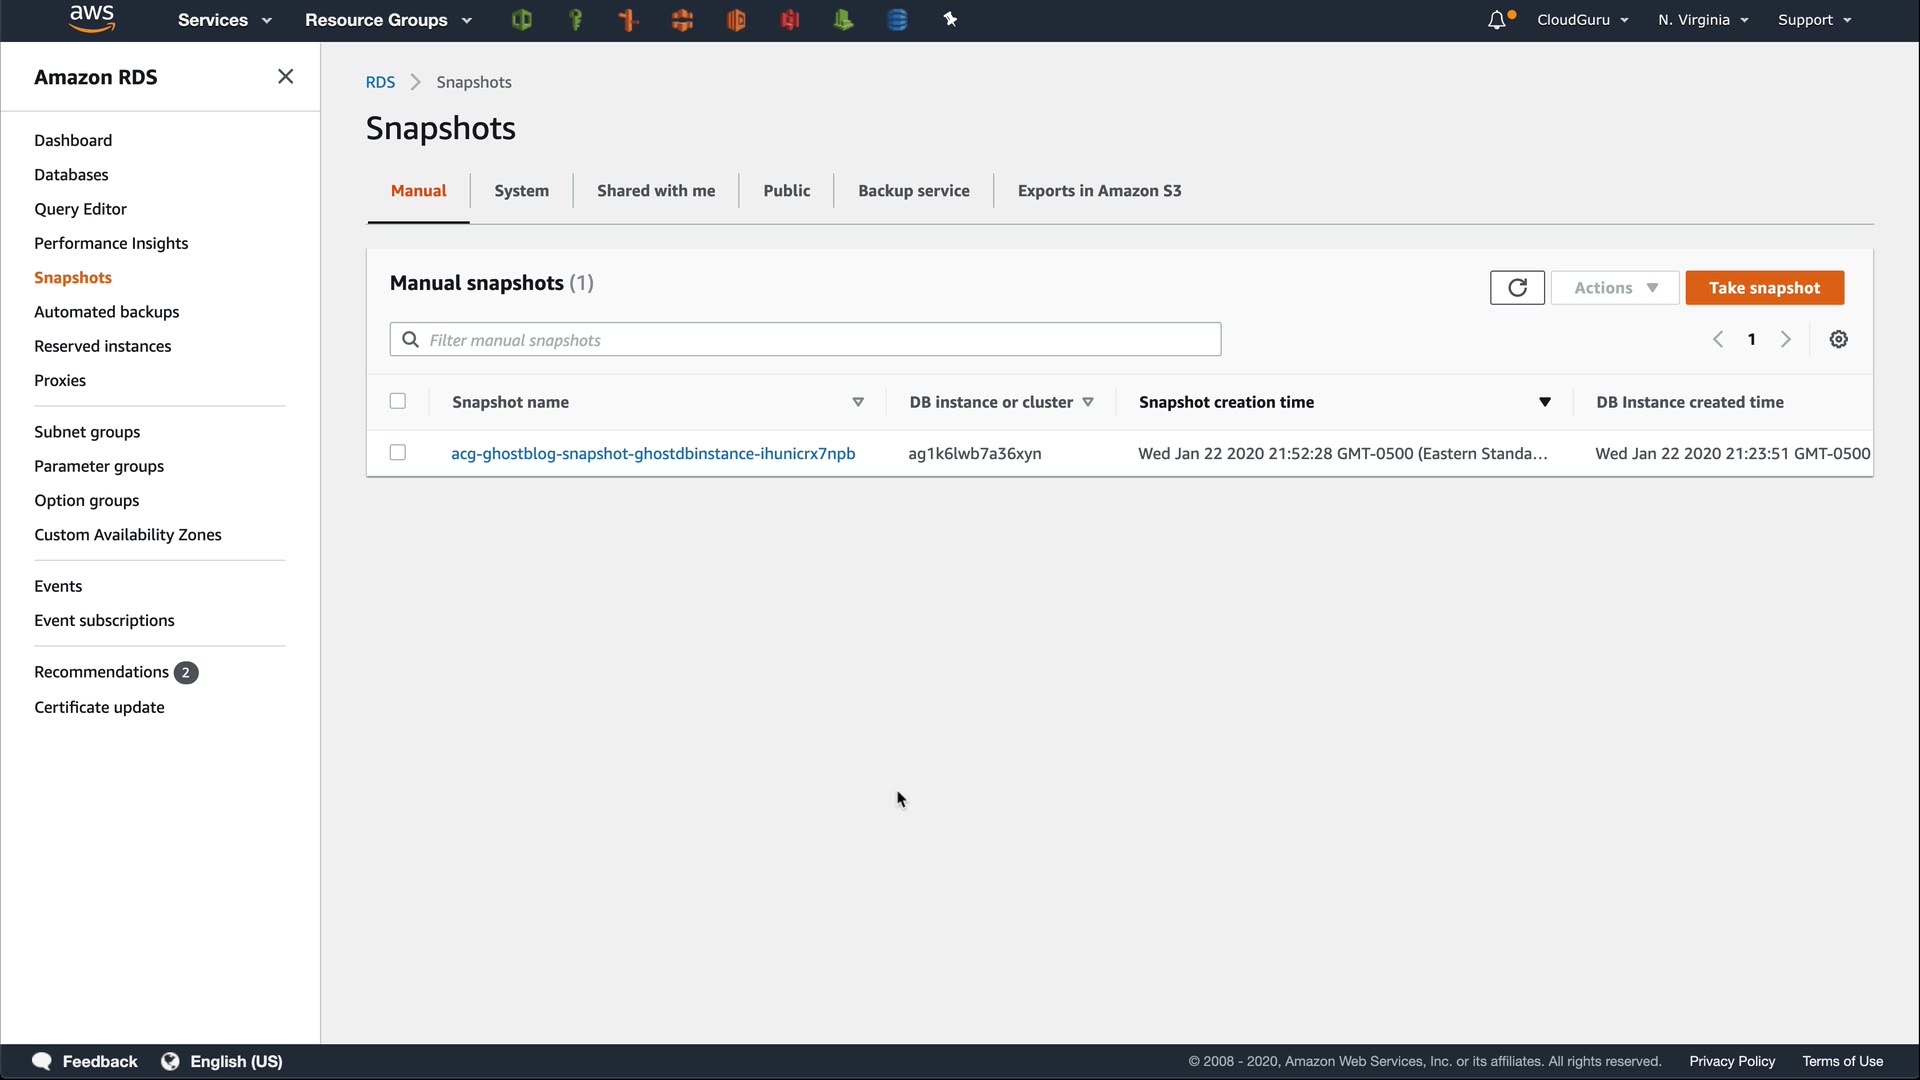Check the acg-ghostblog snapshot row checkbox
Viewport: 1920px width, 1080px height.
[x=398, y=453]
